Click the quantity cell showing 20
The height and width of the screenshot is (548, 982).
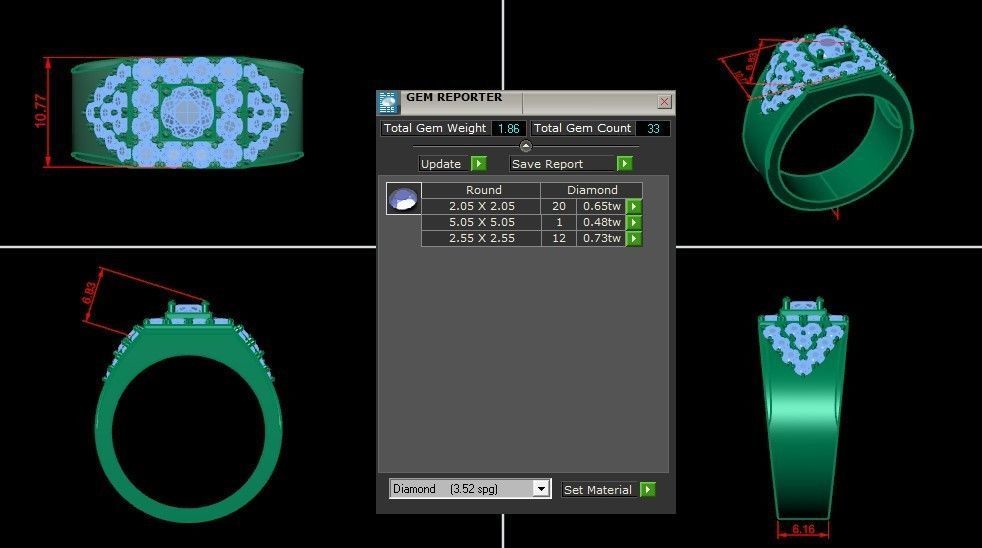tap(559, 206)
